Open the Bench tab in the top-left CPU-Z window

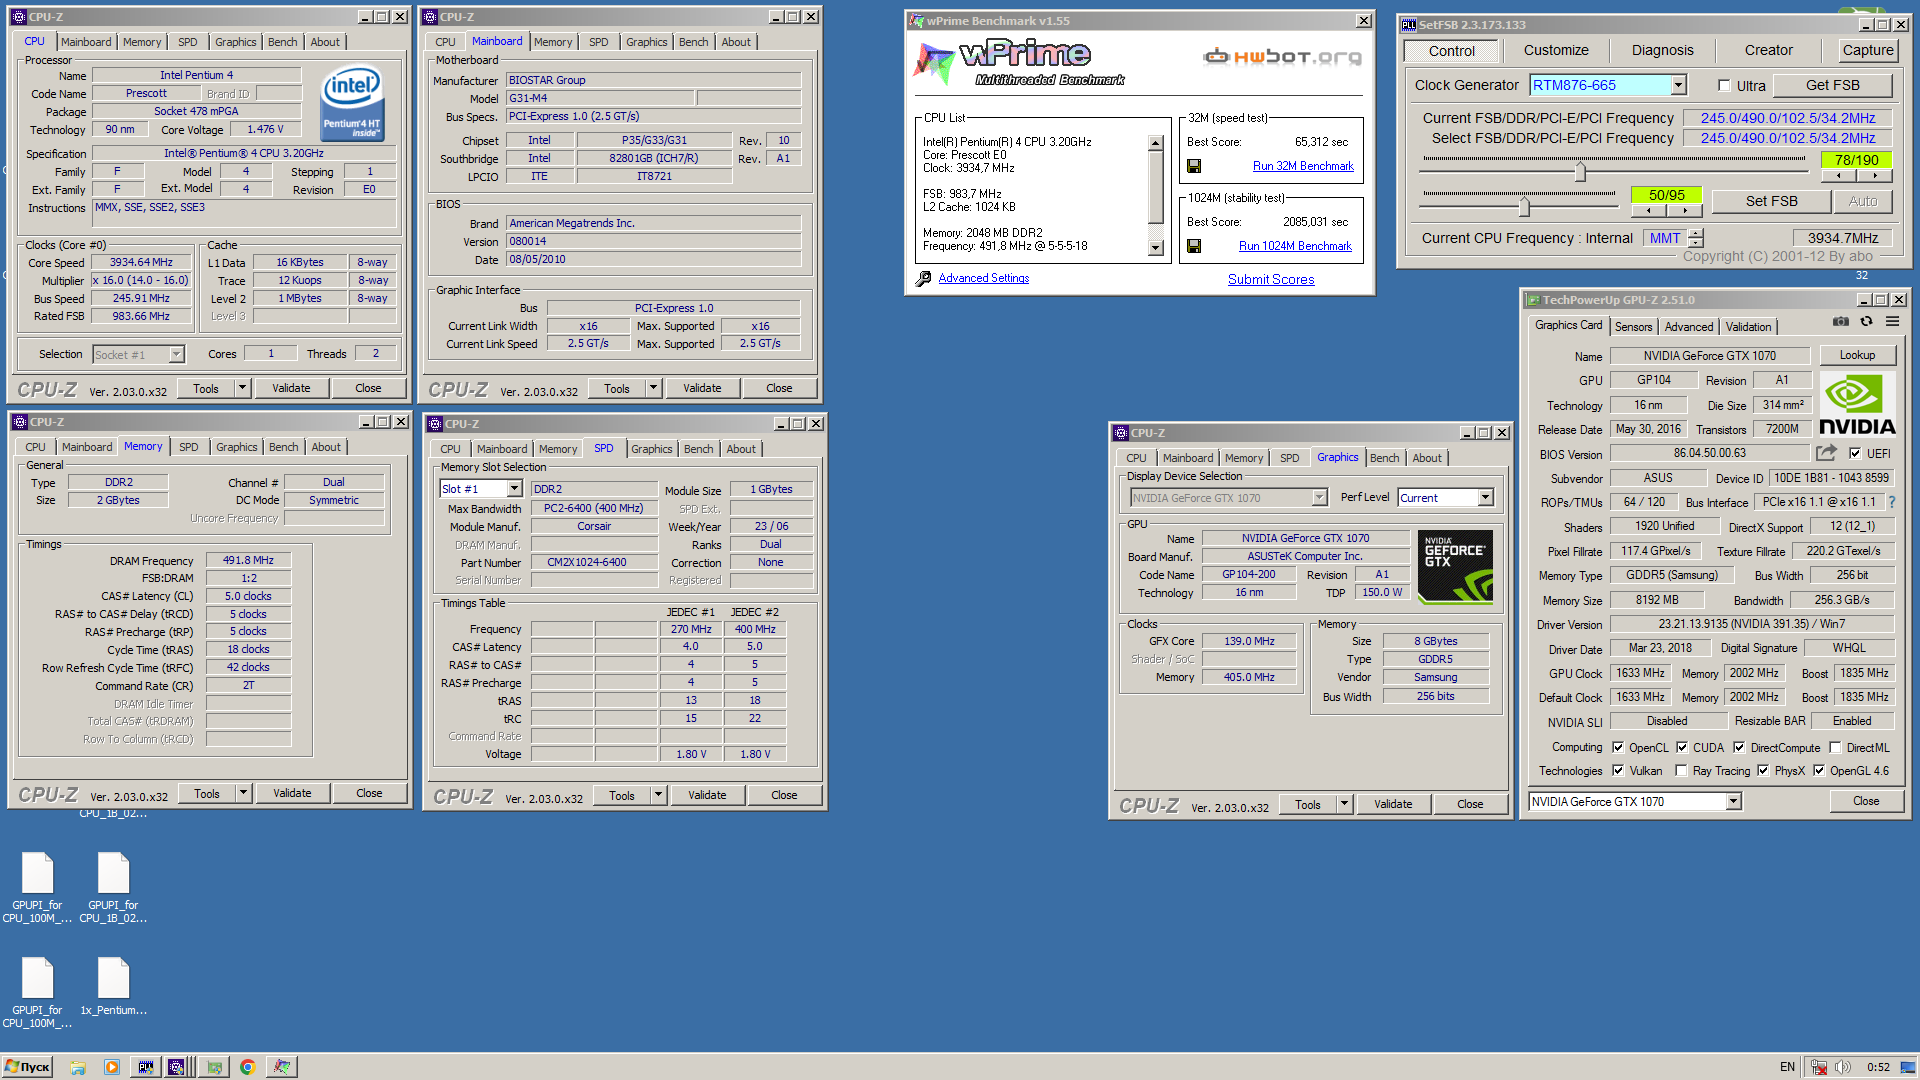[283, 42]
